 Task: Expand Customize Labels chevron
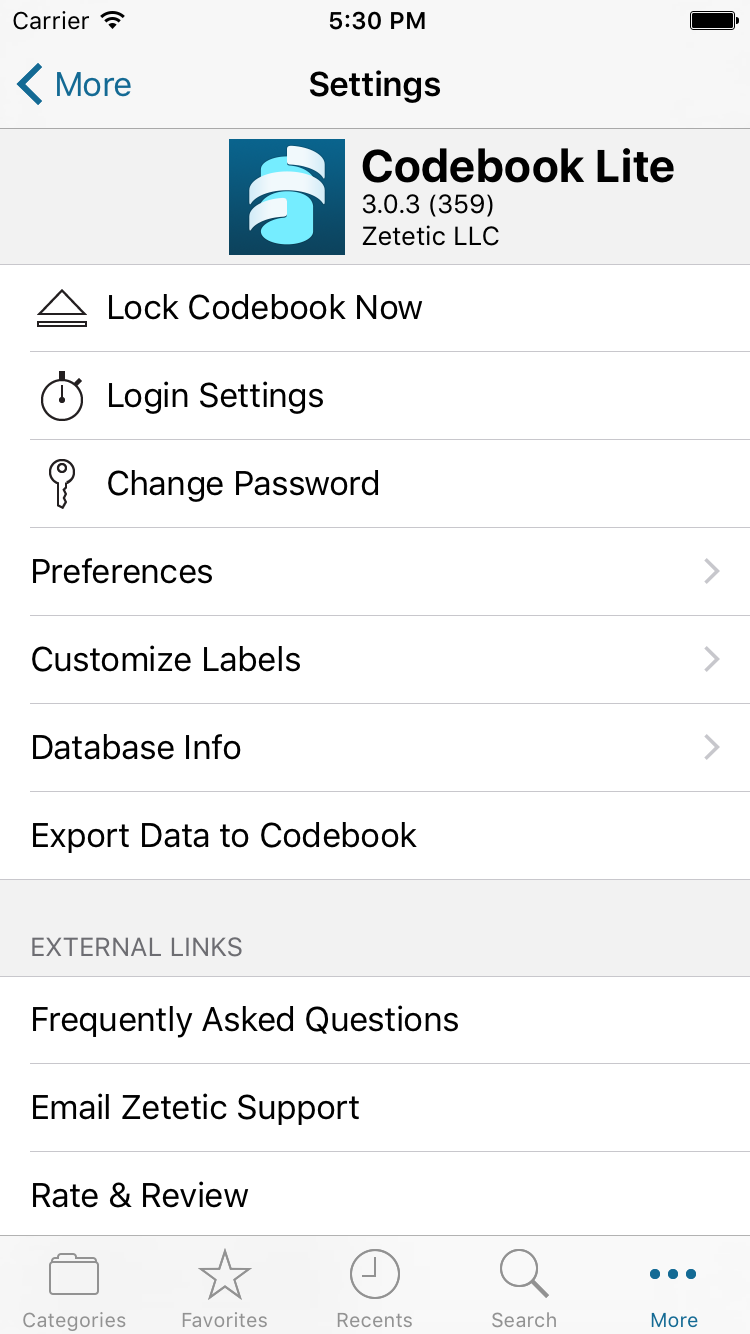[712, 660]
